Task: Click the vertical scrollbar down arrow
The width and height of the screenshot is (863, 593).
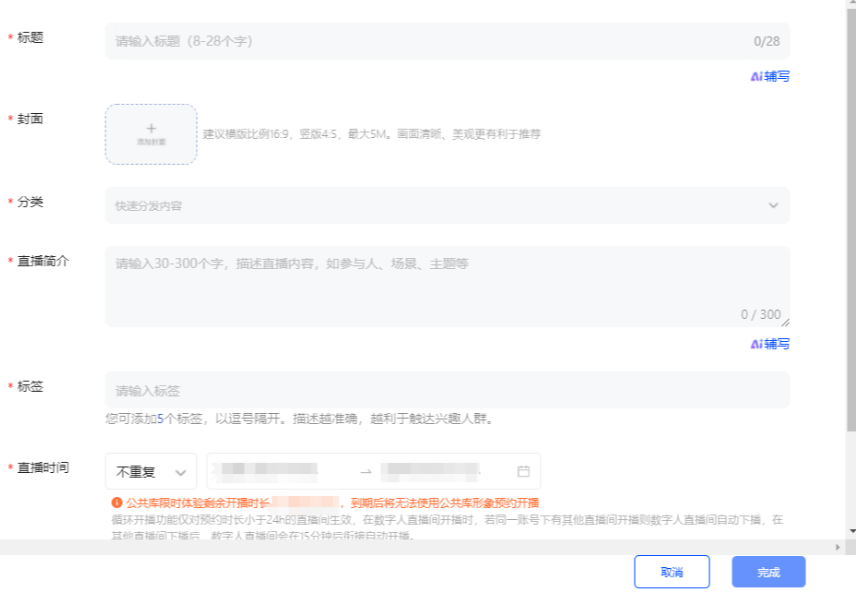Action: pyautogui.click(x=851, y=531)
